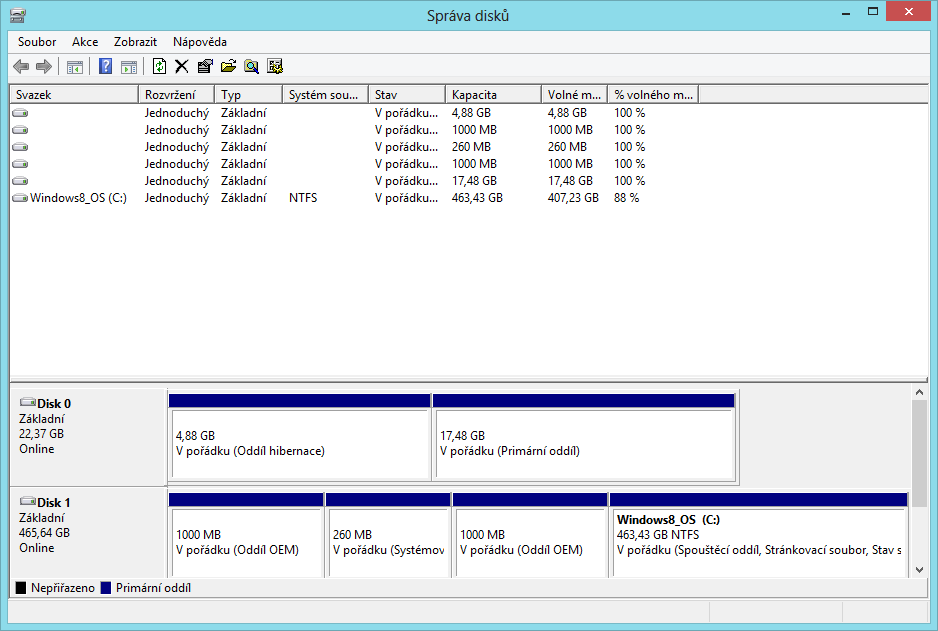Open the Soubor menu
This screenshot has height=631, width=938.
(37, 42)
